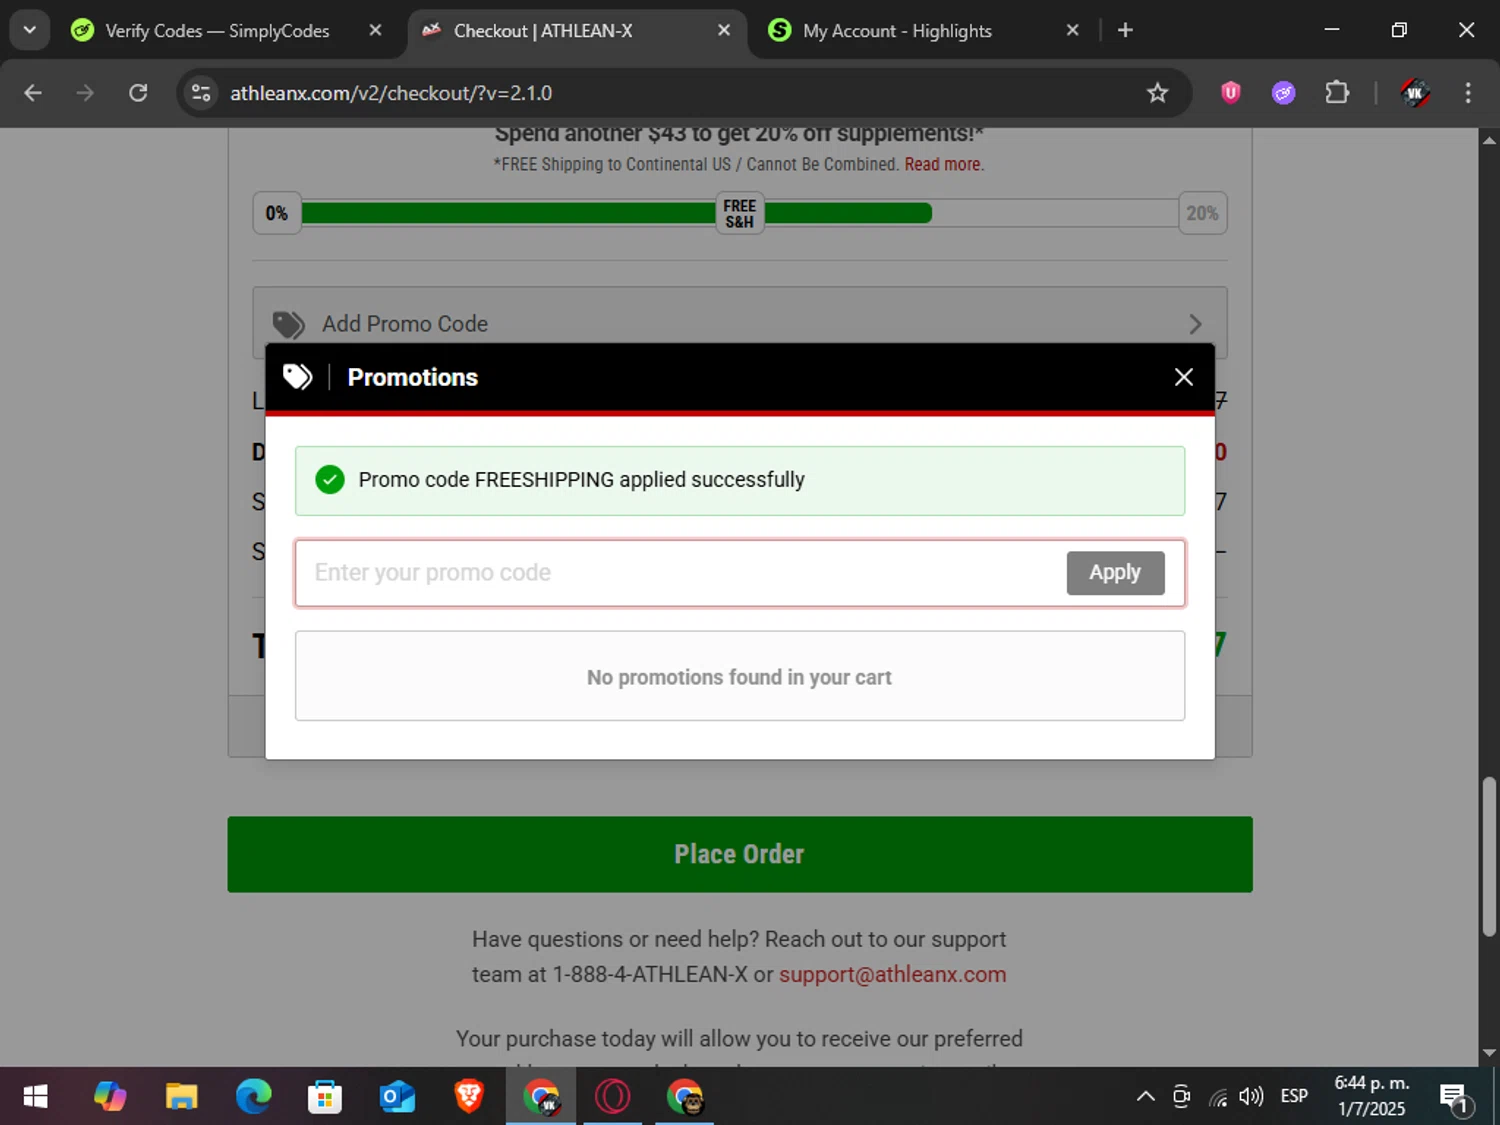Close the My Account - Highlights tab
The width and height of the screenshot is (1500, 1125).
pos(1072,31)
